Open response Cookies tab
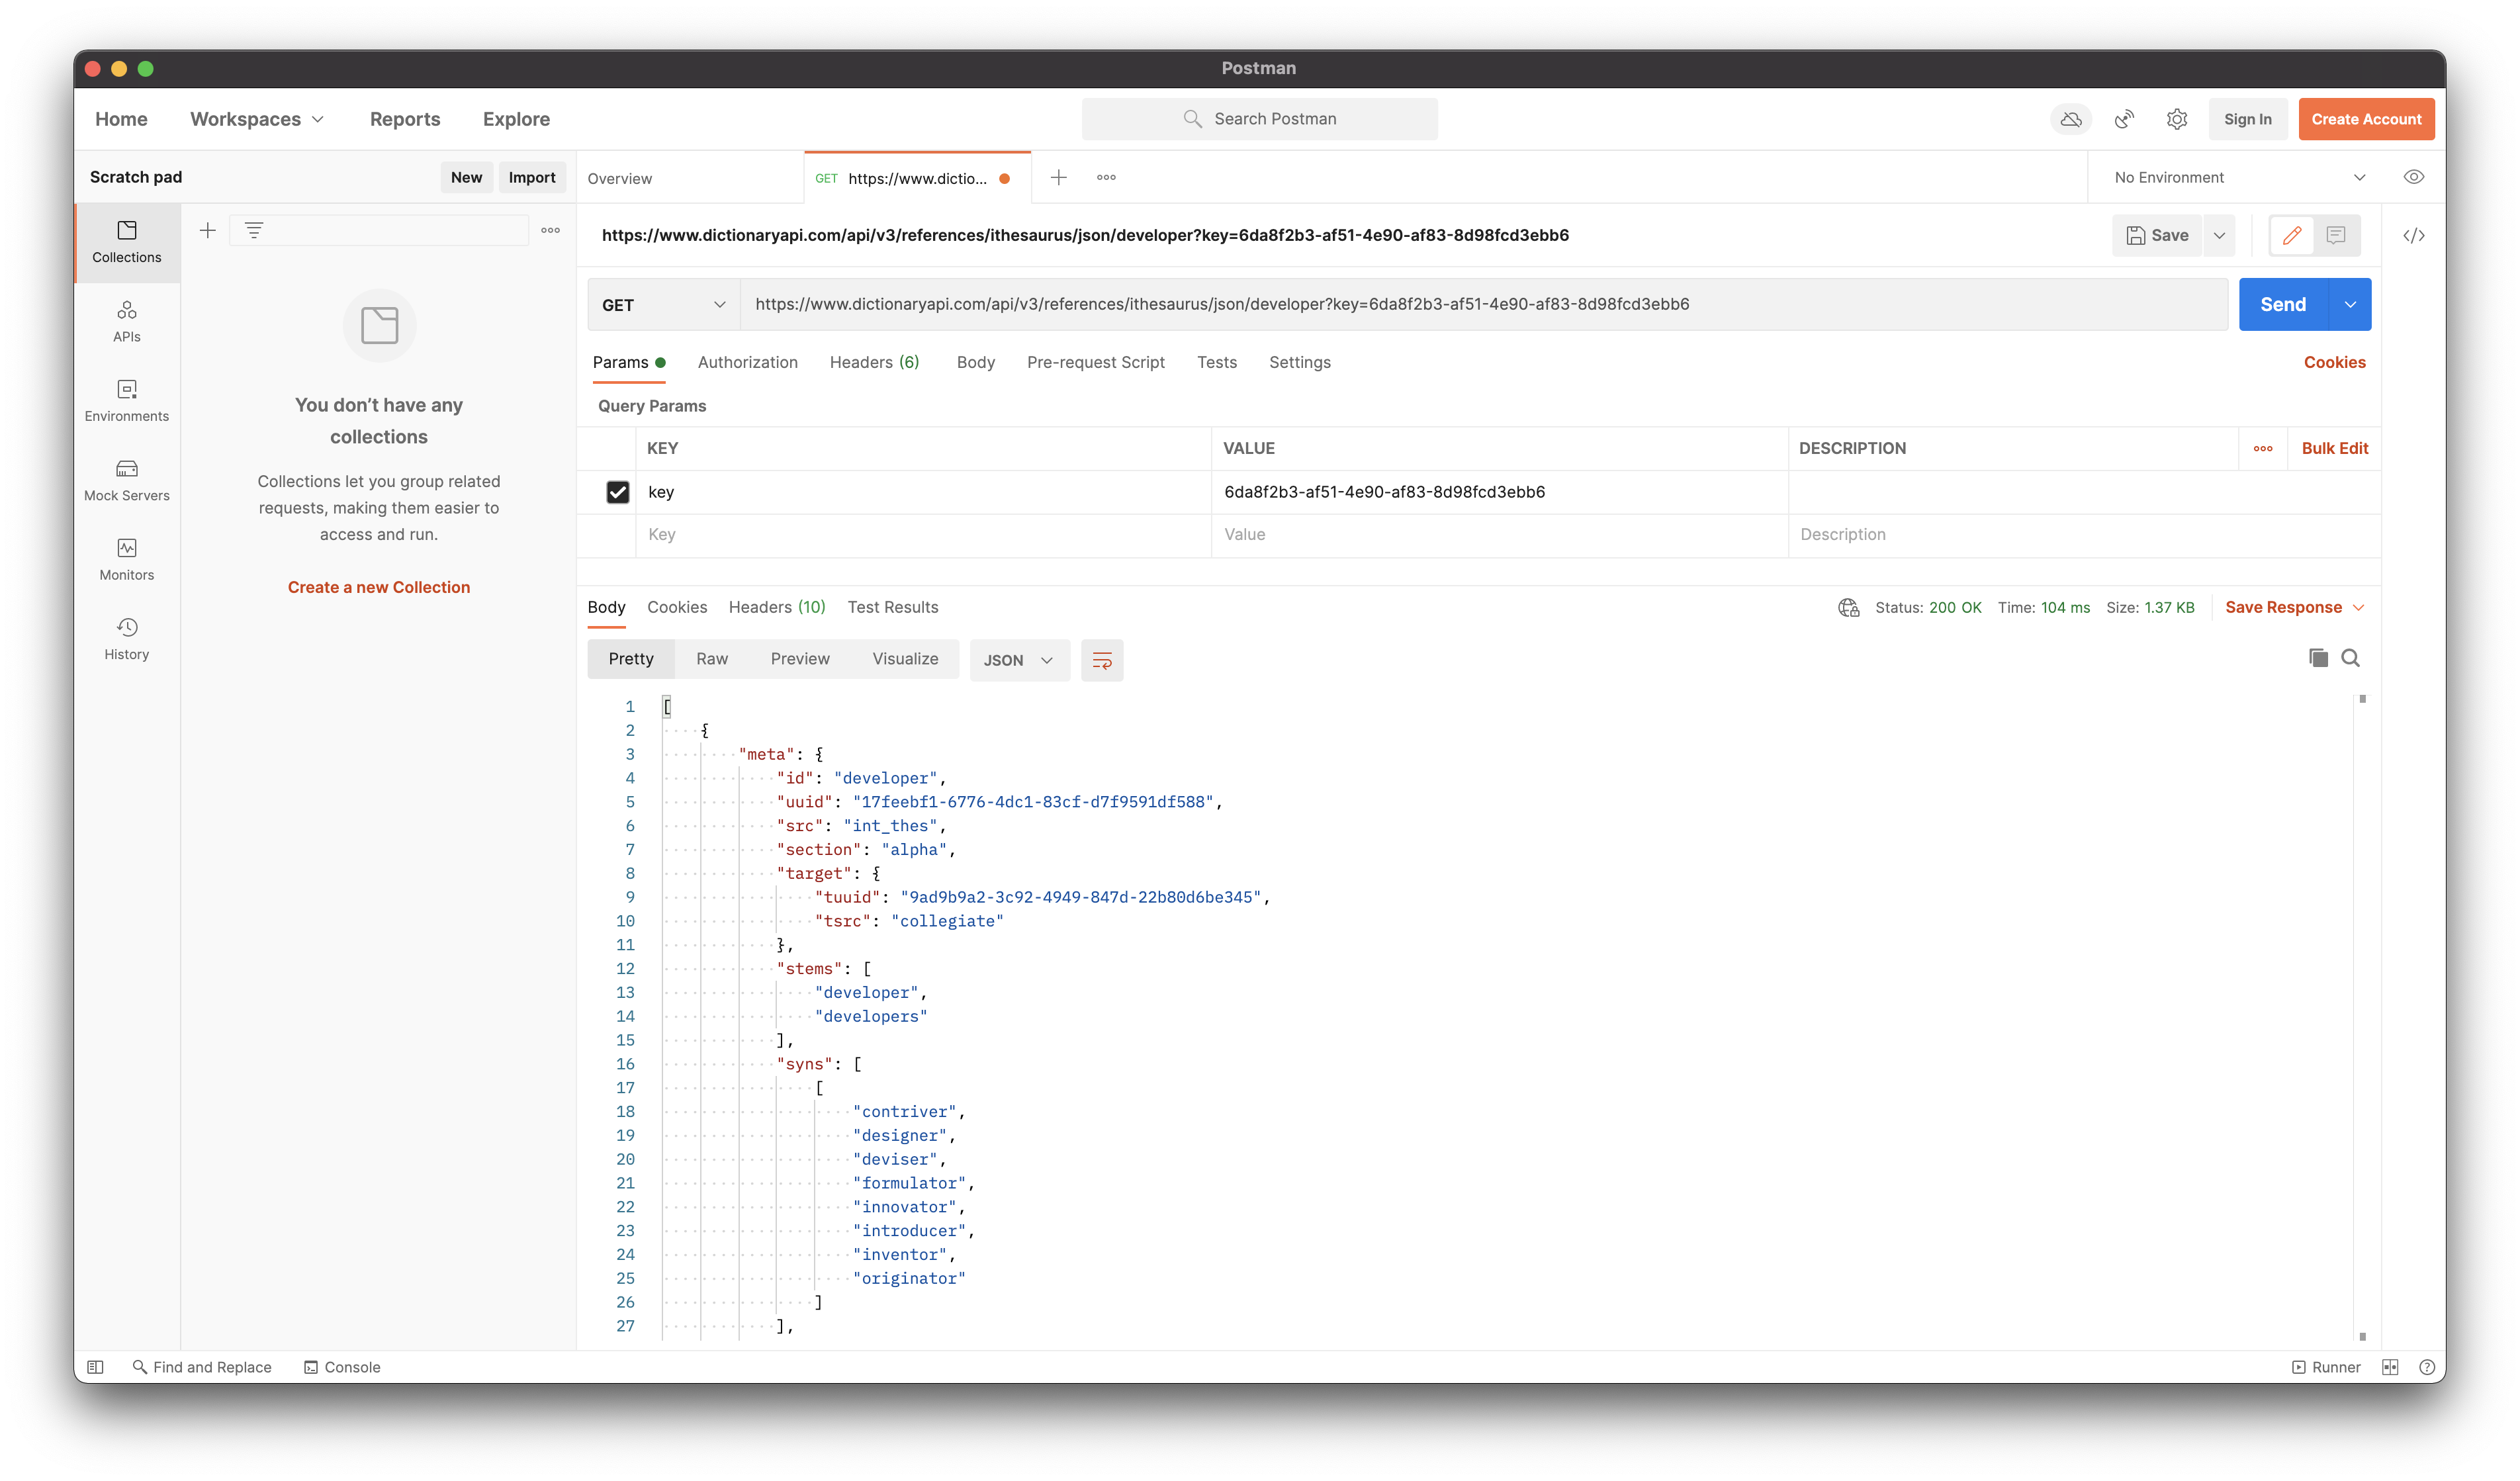 click(x=677, y=607)
